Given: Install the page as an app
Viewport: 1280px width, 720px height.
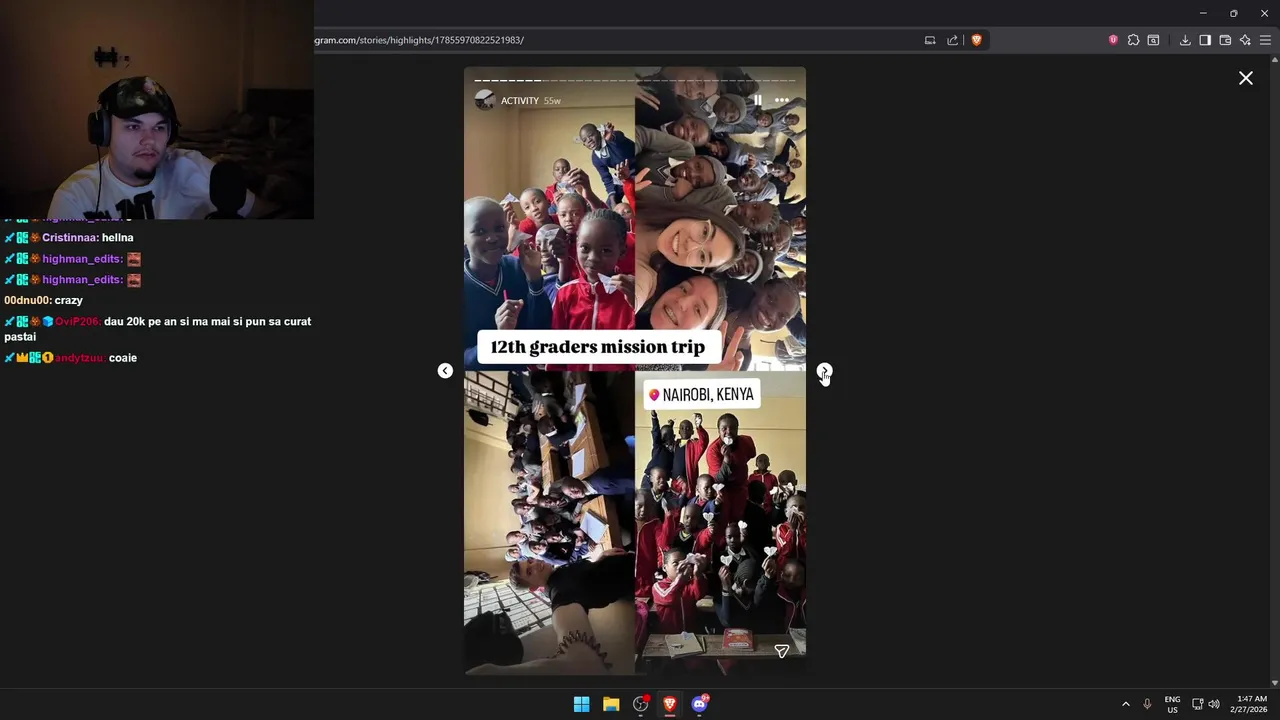Looking at the screenshot, I should [930, 40].
